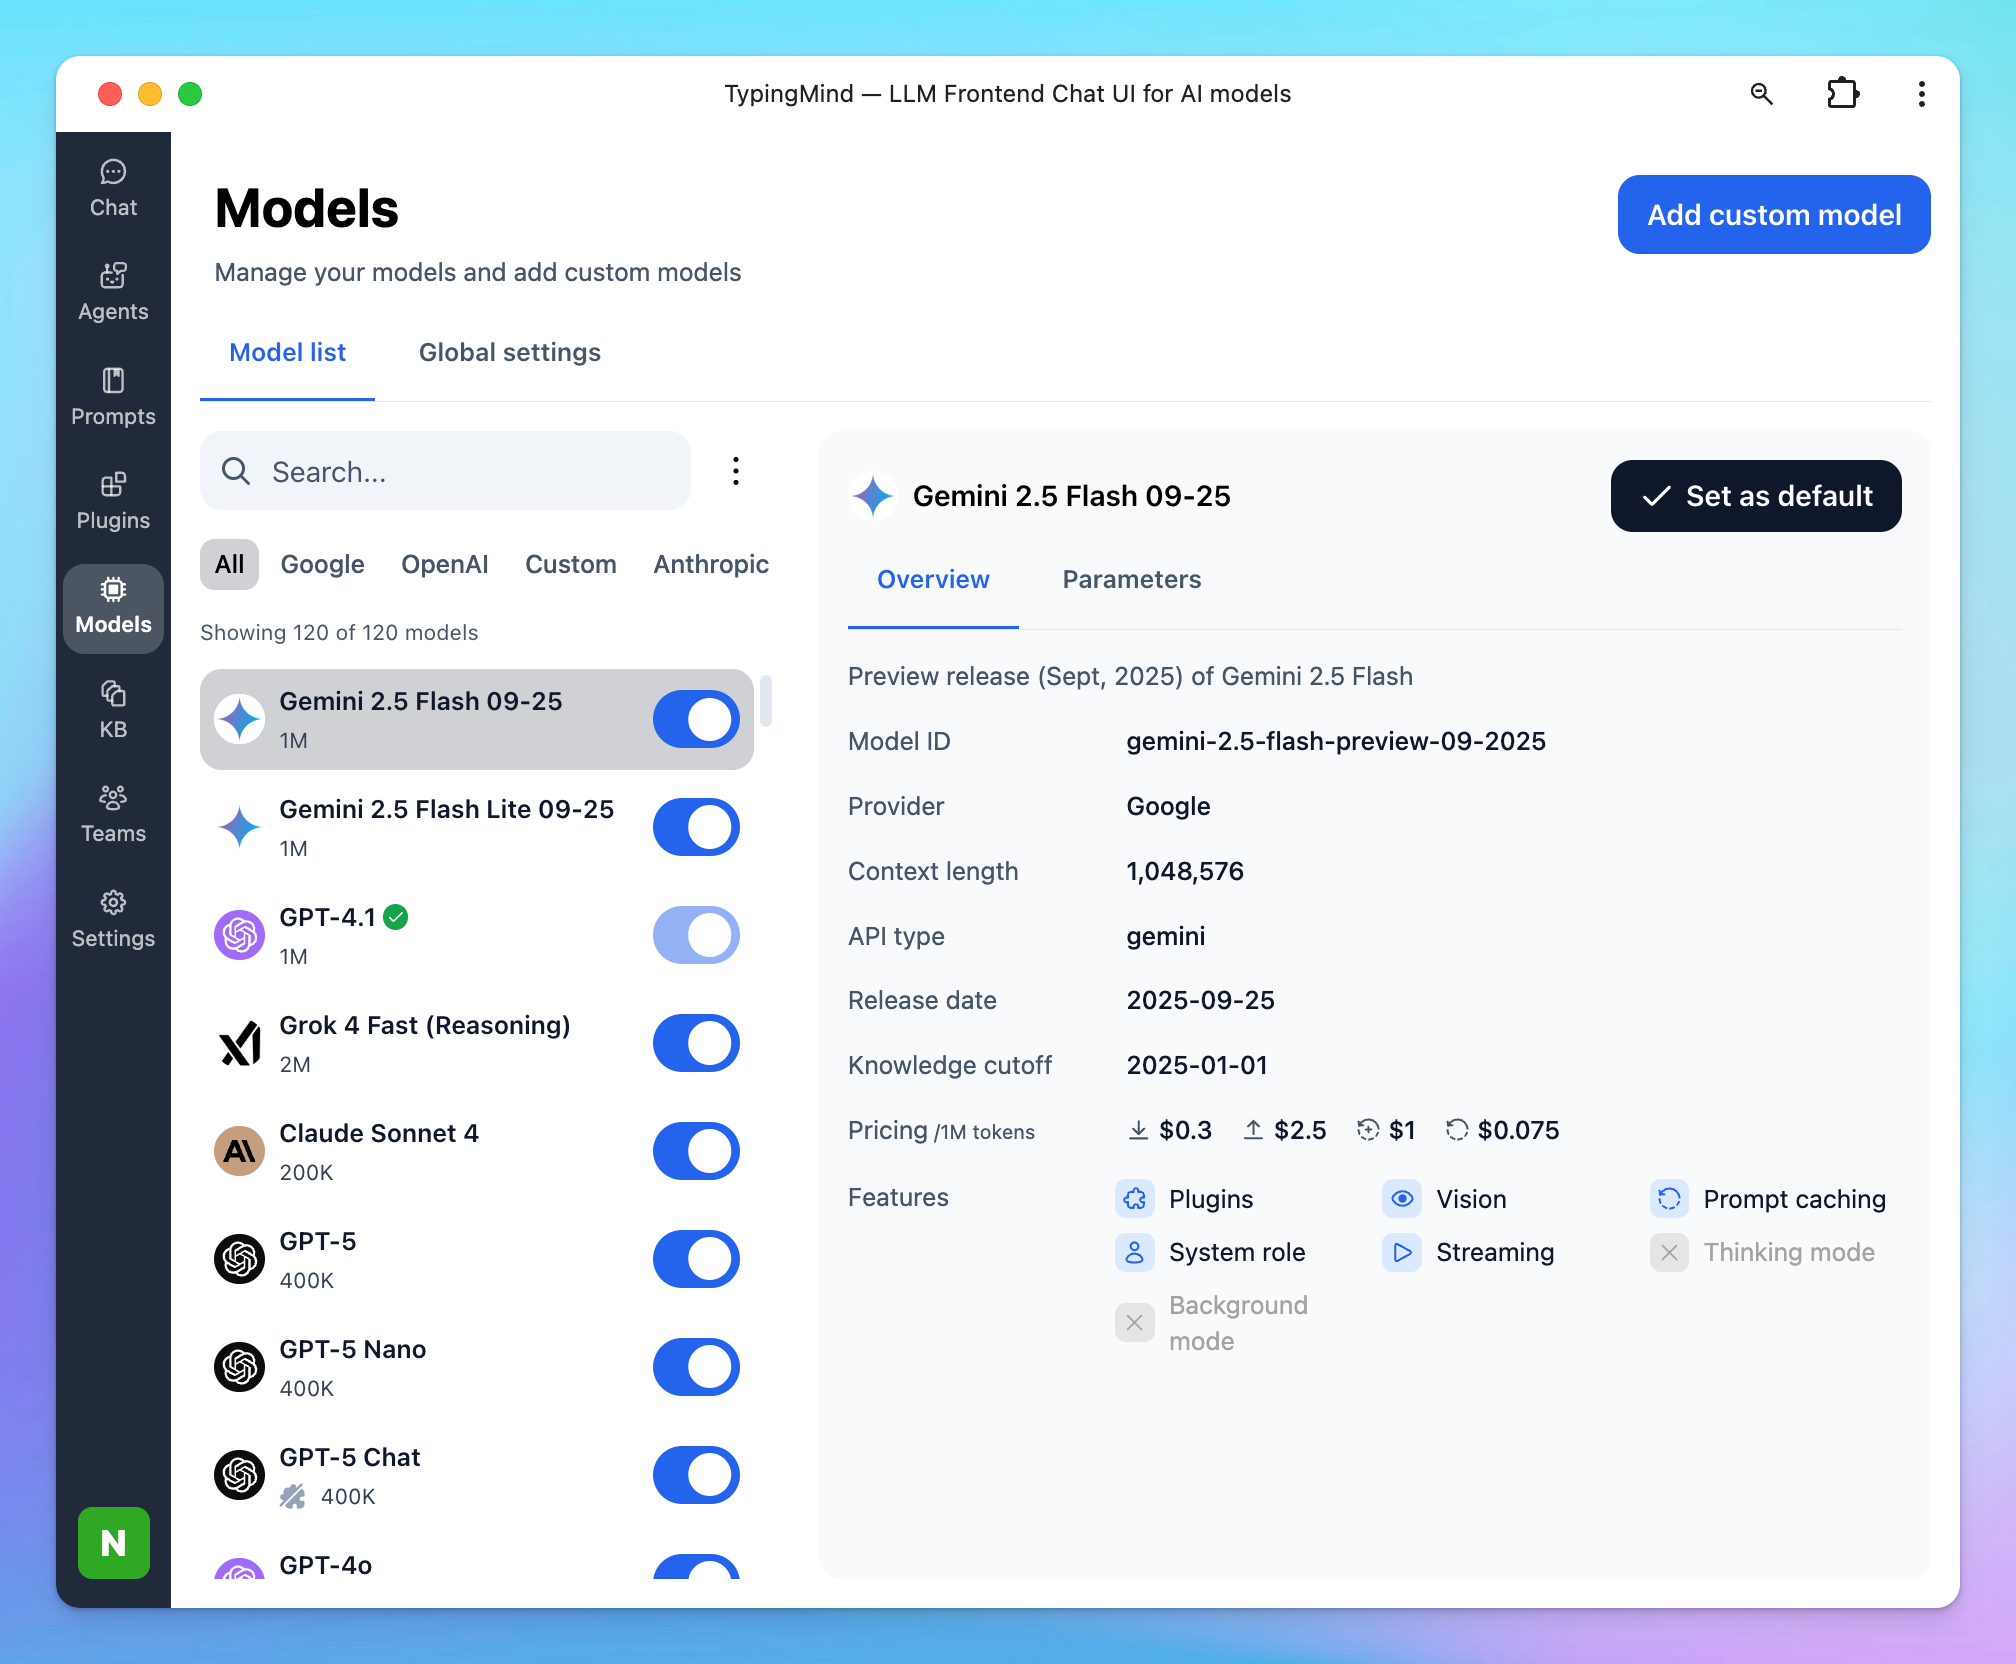Turn off the Claude Sonnet 4 model
Image resolution: width=2016 pixels, height=1664 pixels.
tap(696, 1151)
